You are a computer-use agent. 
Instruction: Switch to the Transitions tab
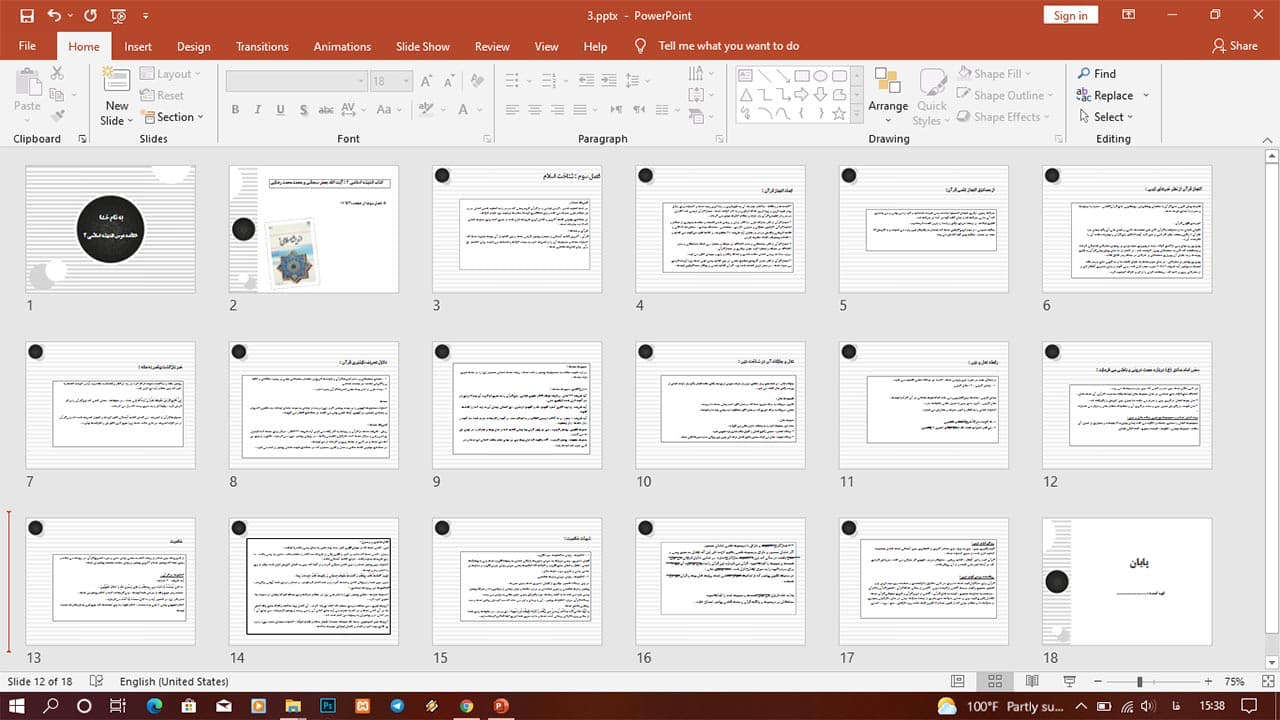[262, 46]
